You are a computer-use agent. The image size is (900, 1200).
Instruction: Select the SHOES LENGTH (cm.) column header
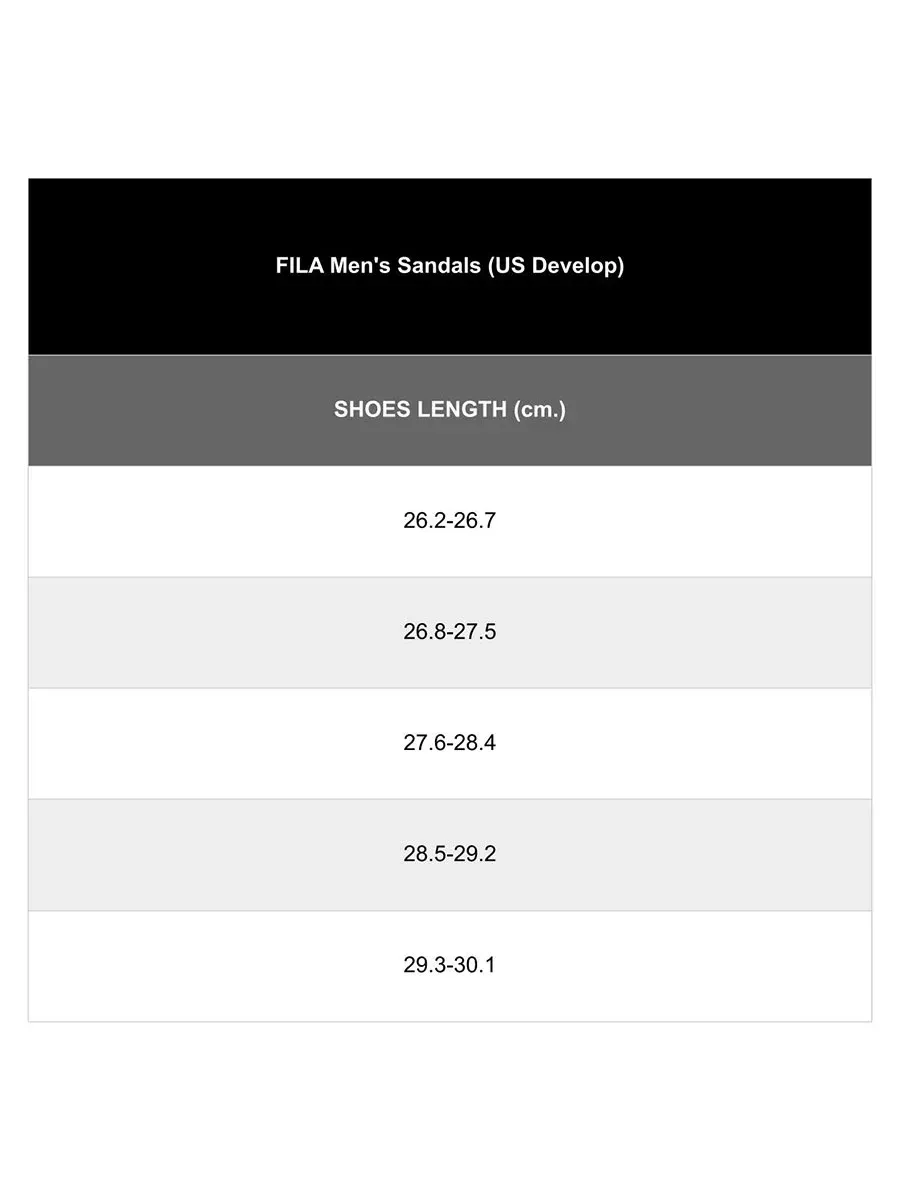tap(449, 410)
